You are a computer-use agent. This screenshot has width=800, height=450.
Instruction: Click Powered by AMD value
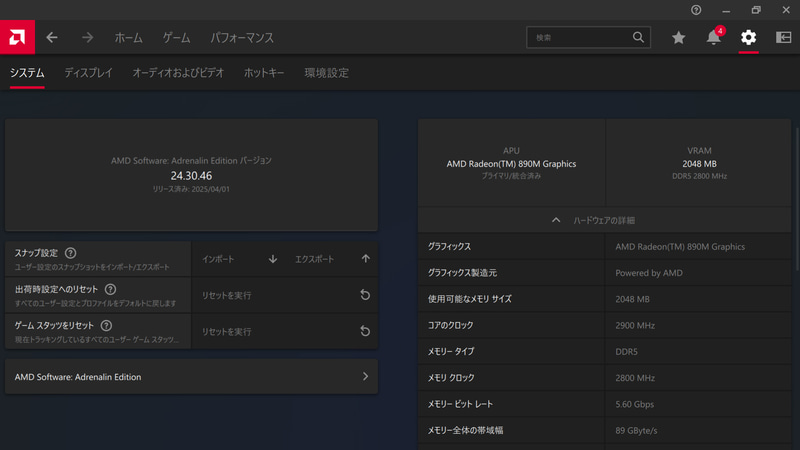pos(648,273)
